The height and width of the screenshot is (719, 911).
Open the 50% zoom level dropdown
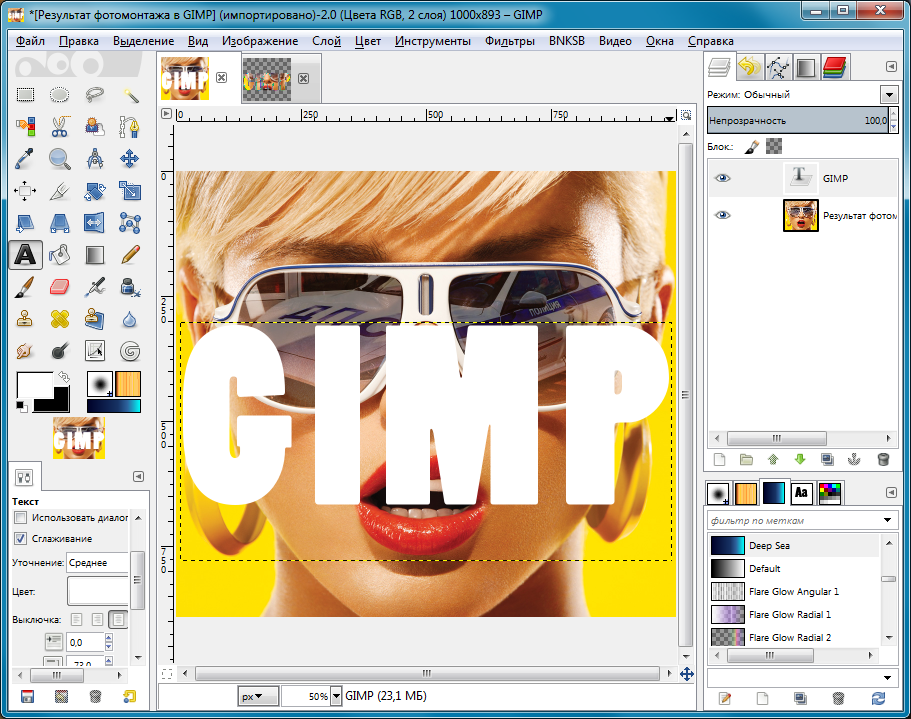click(x=336, y=696)
